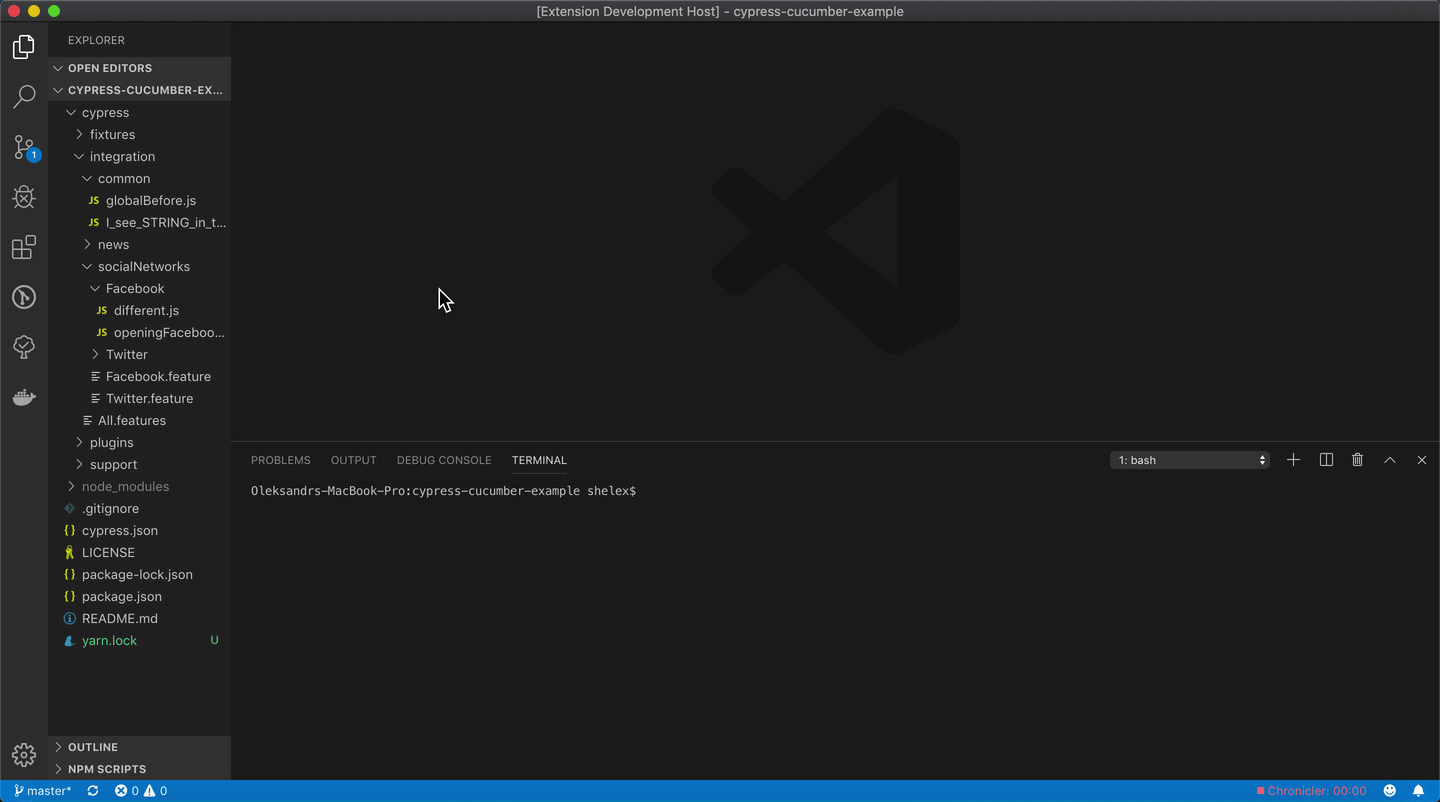The height and width of the screenshot is (802, 1440).
Task: Open package.json file
Action: click(140, 596)
